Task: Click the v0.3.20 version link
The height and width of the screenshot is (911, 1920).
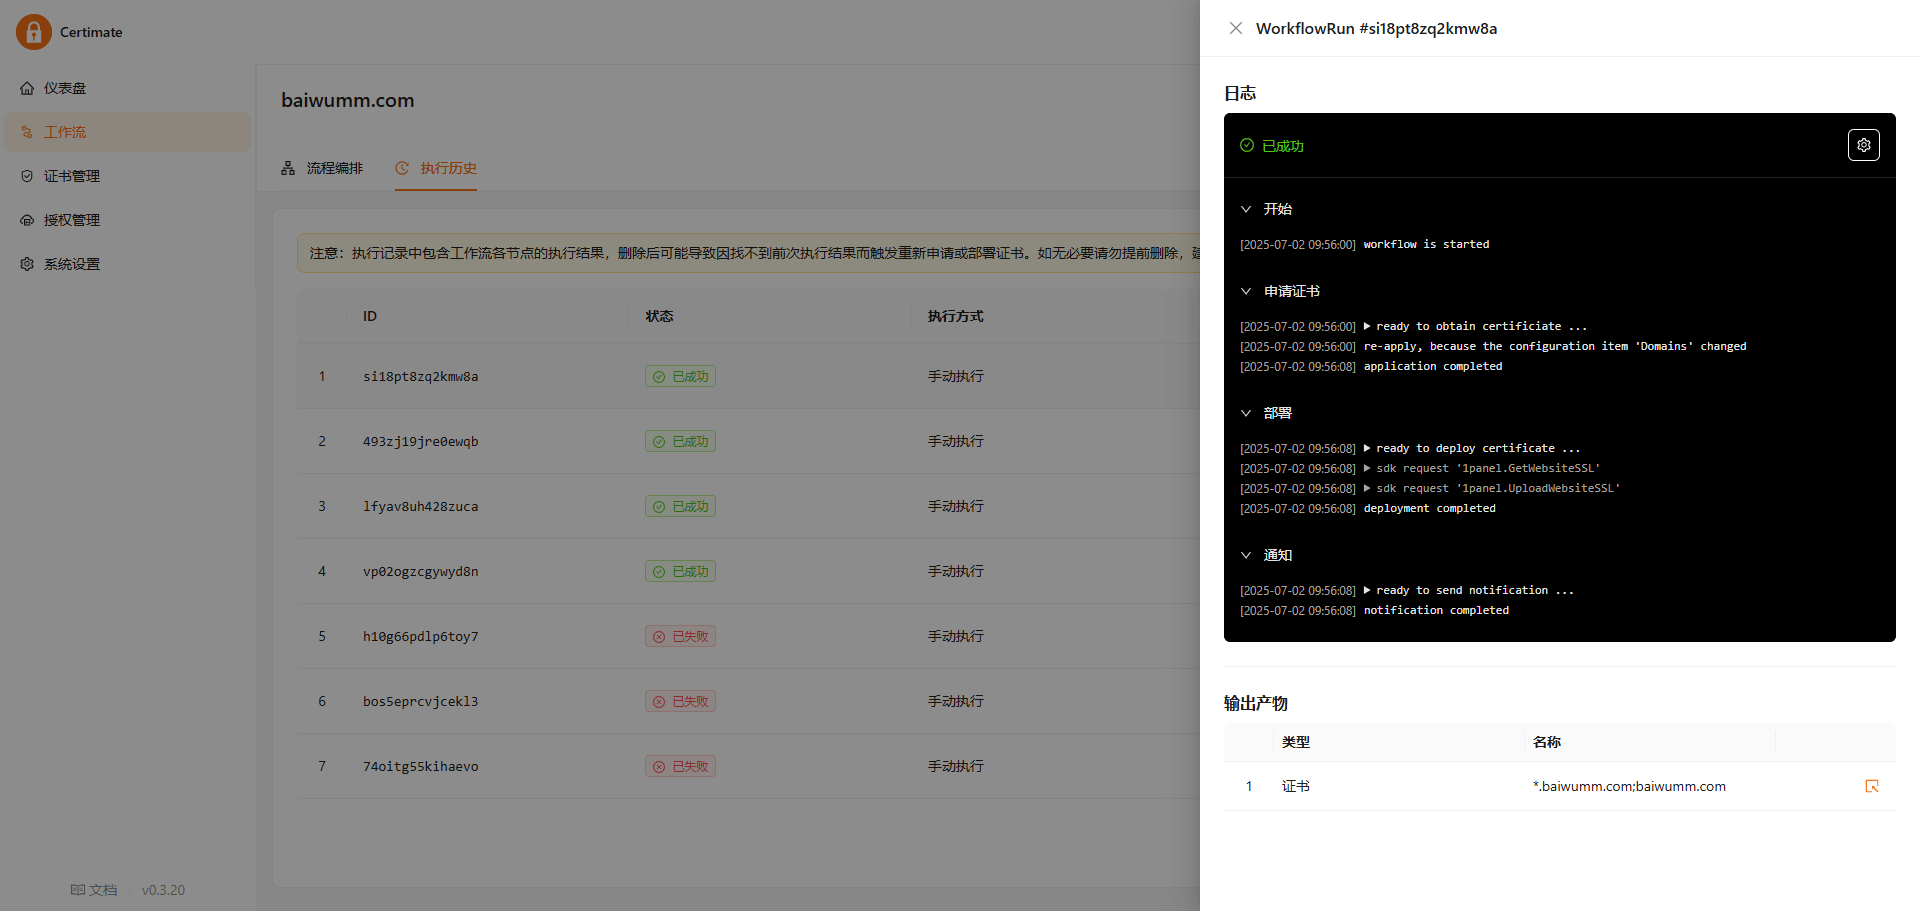Action: click(163, 890)
